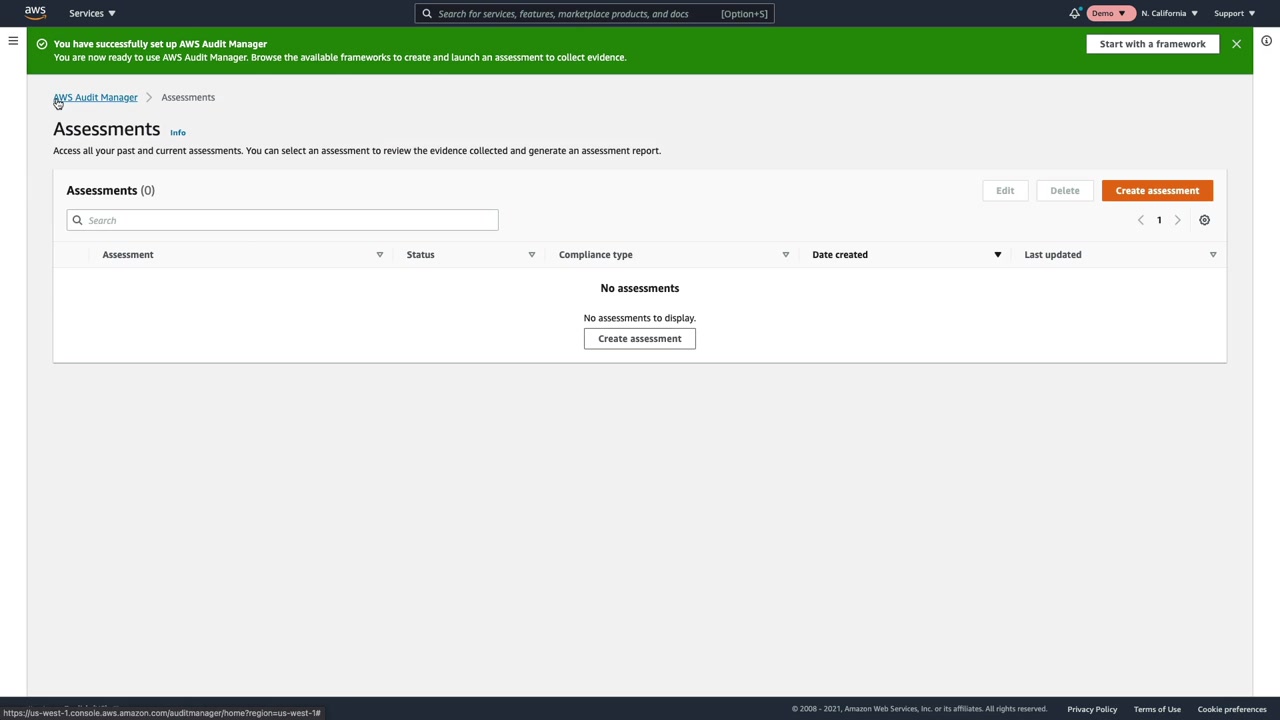Sort by Compliance type column arrow

tap(786, 255)
